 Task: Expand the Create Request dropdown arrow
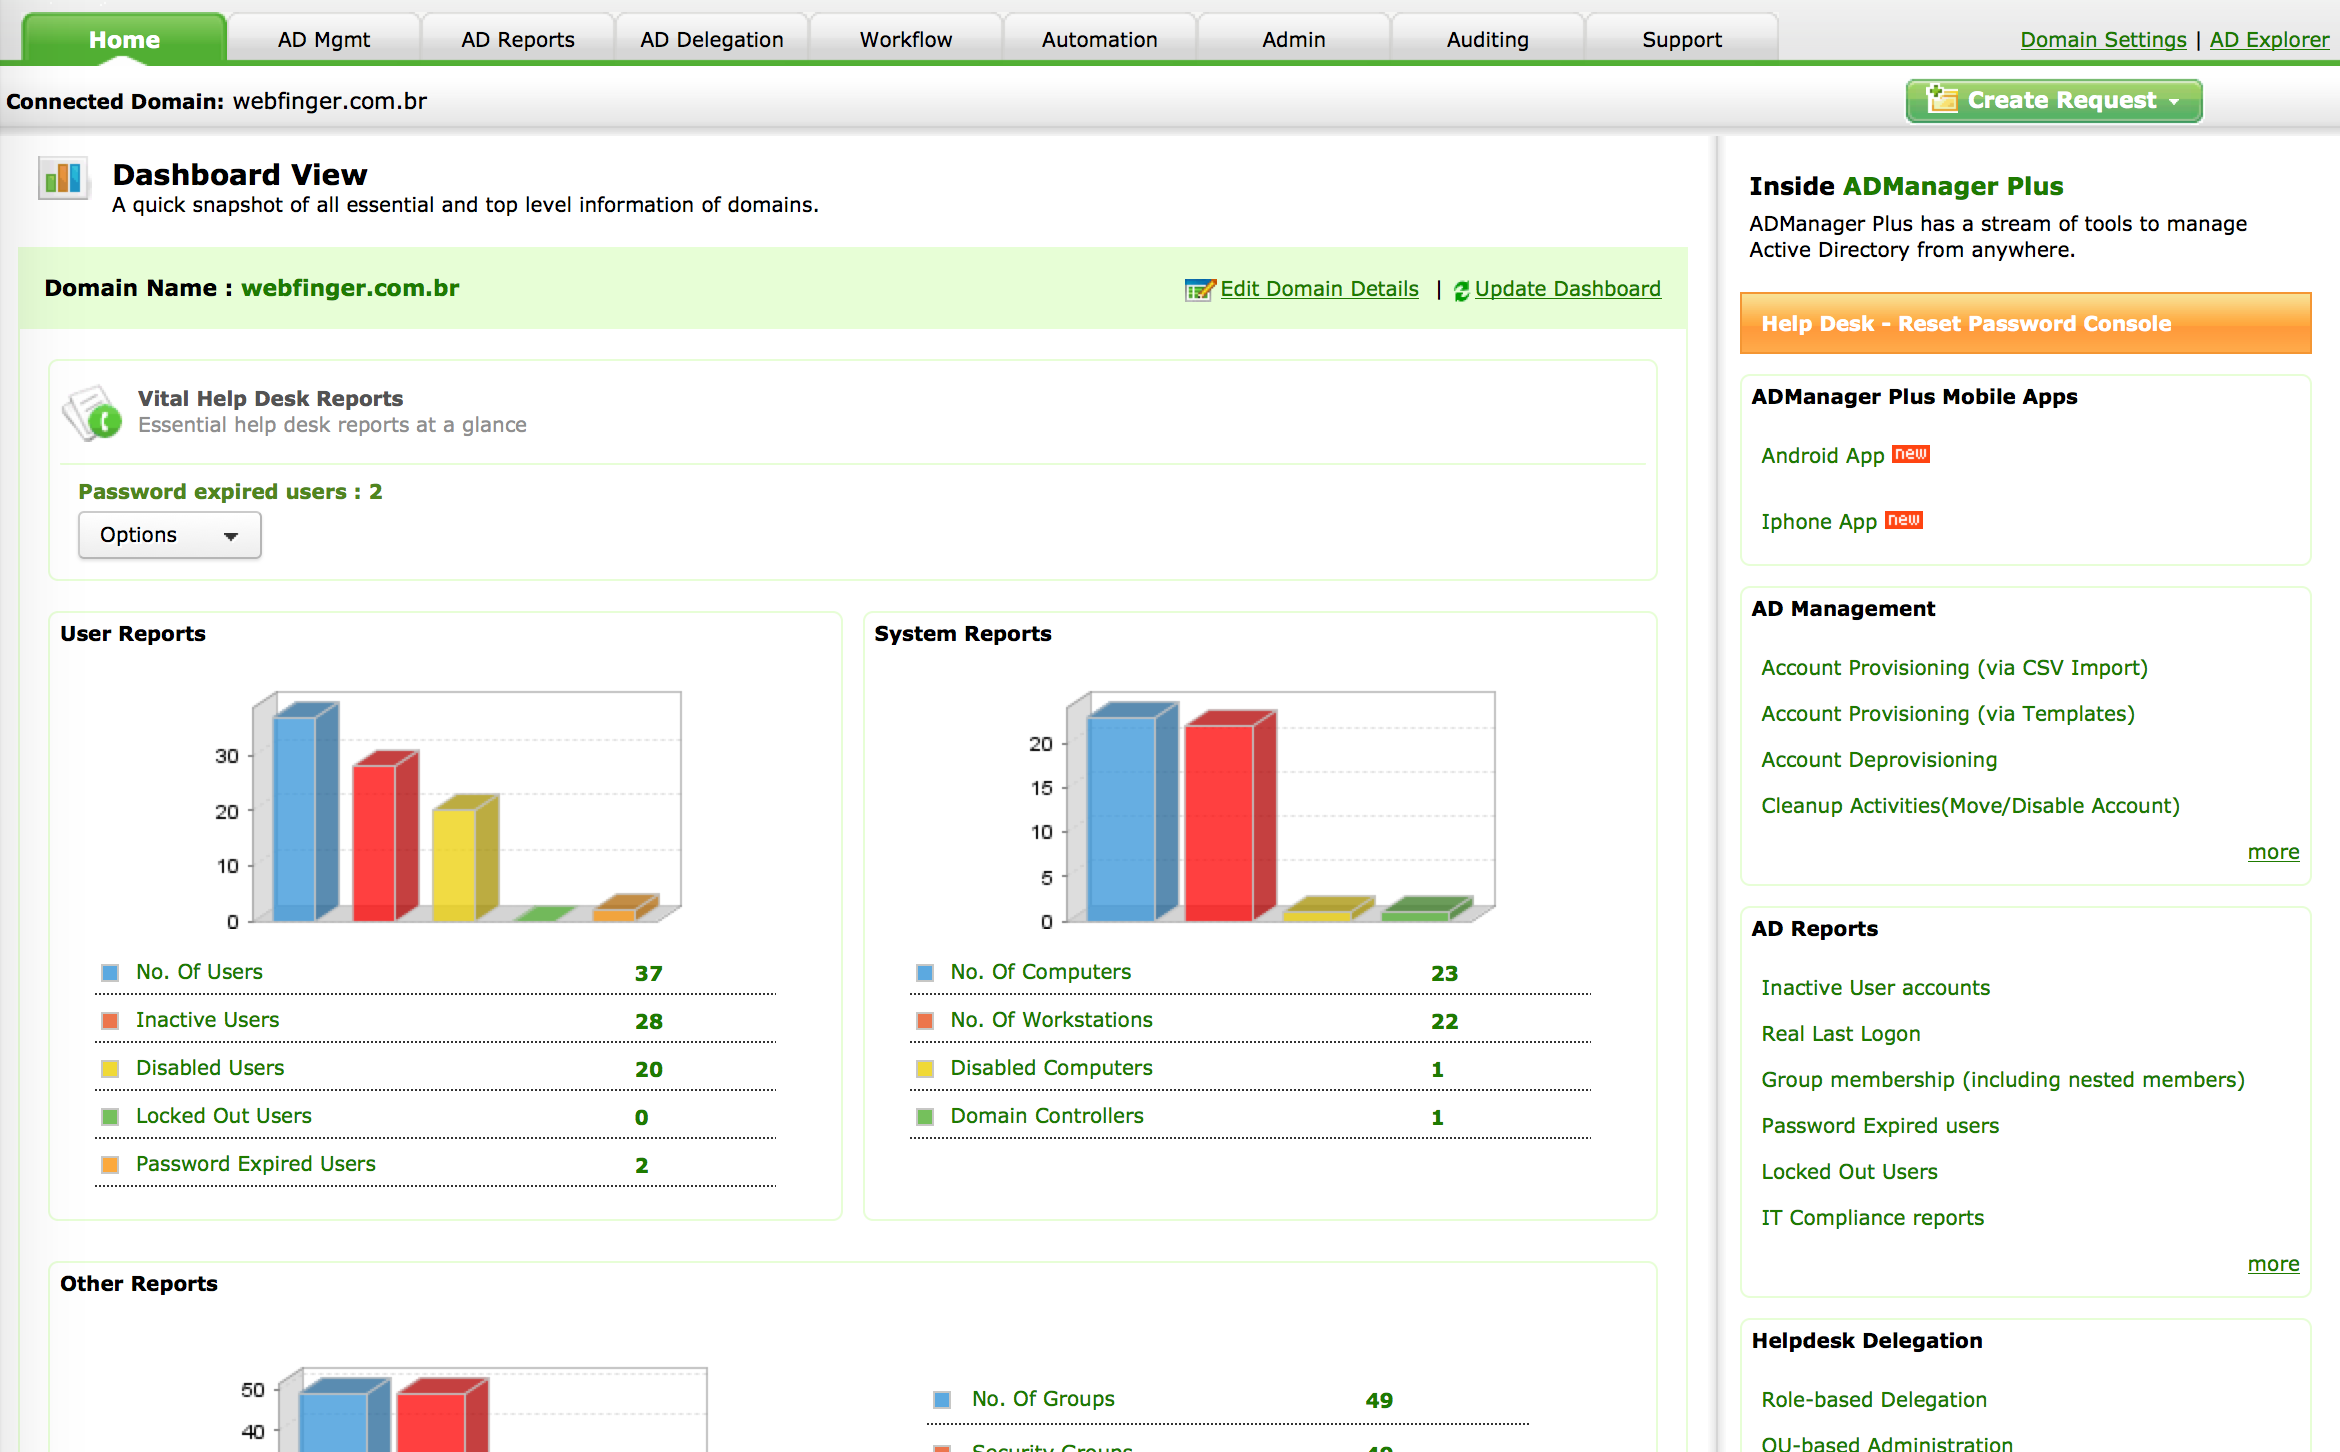coord(2173,102)
